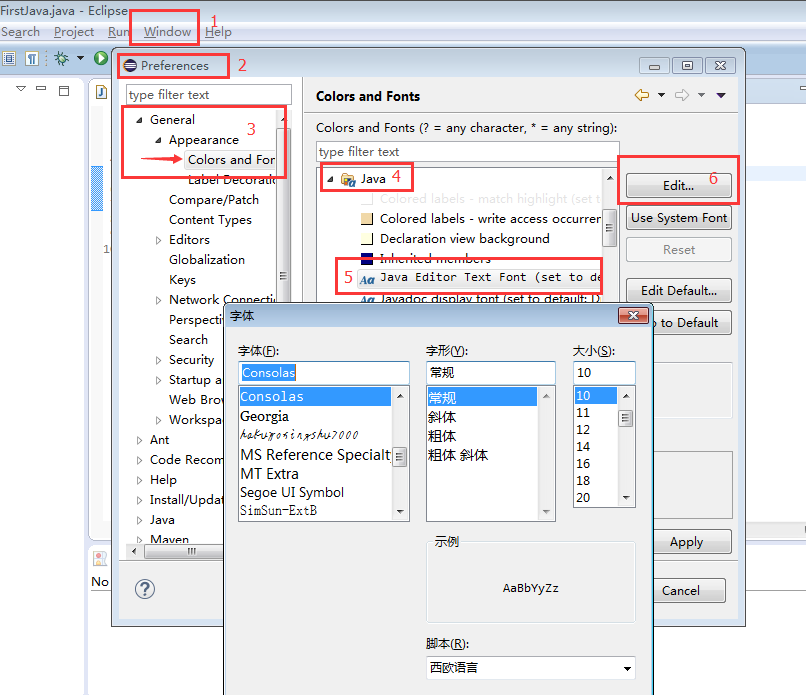Click Inherited members dark blue swatch
Viewport: 806px width, 695px height.
(x=367, y=259)
